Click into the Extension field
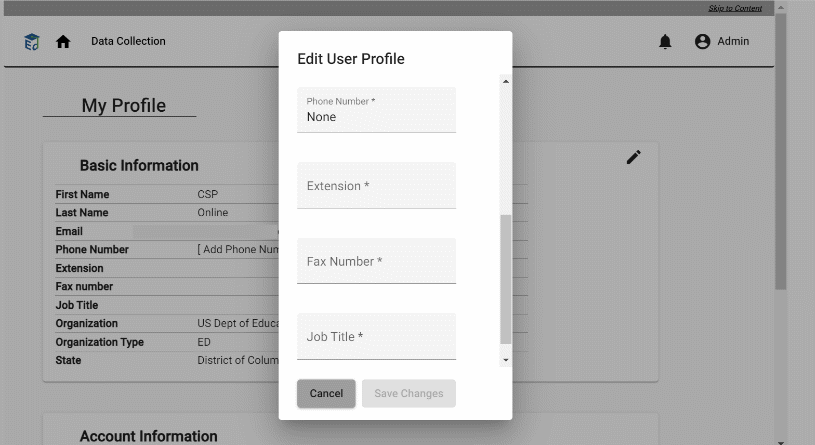 [x=376, y=186]
